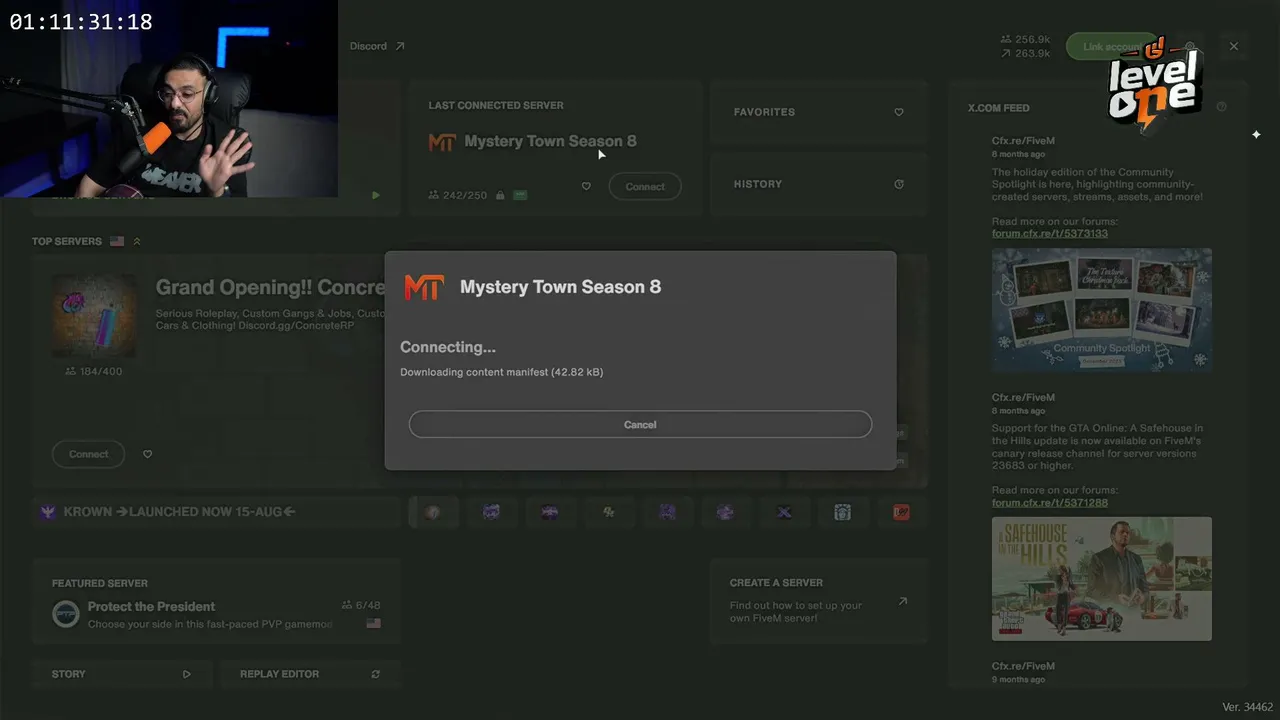Open the Discord link
1280x720 pixels.
click(377, 46)
